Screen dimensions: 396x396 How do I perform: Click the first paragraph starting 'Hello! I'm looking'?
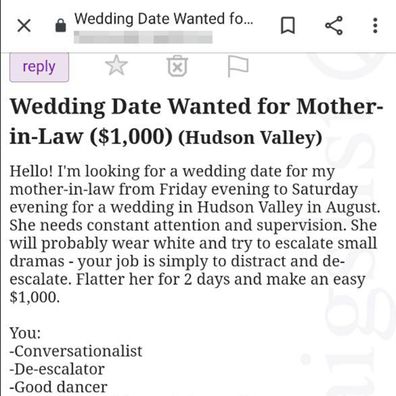(195, 234)
